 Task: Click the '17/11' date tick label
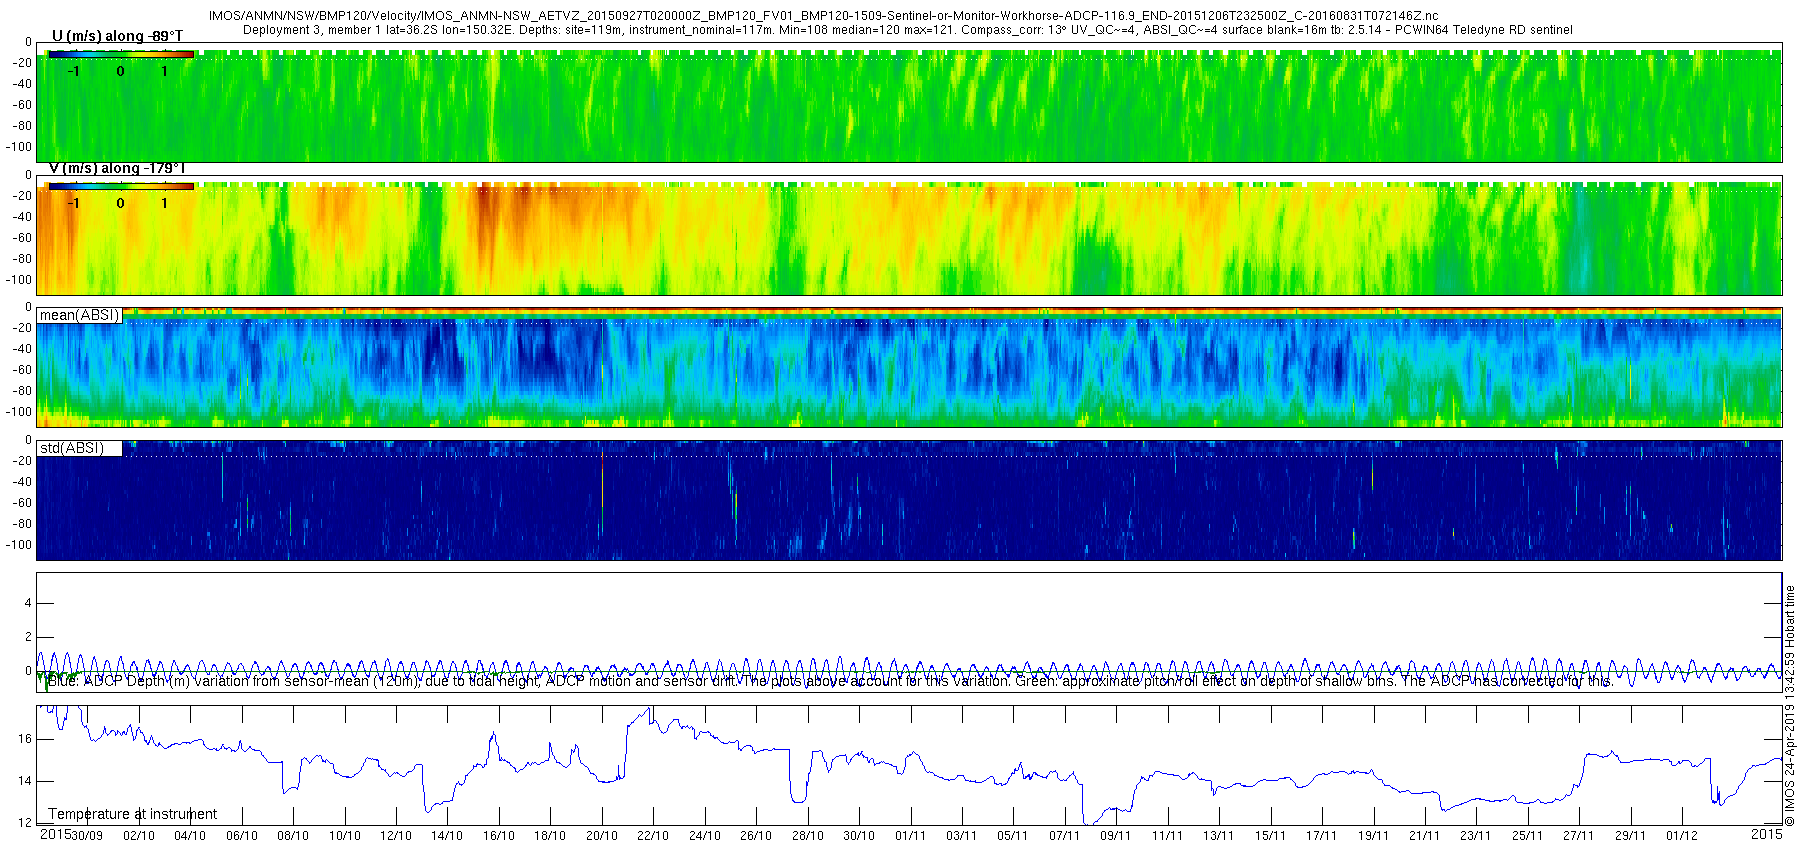[x=1322, y=836]
